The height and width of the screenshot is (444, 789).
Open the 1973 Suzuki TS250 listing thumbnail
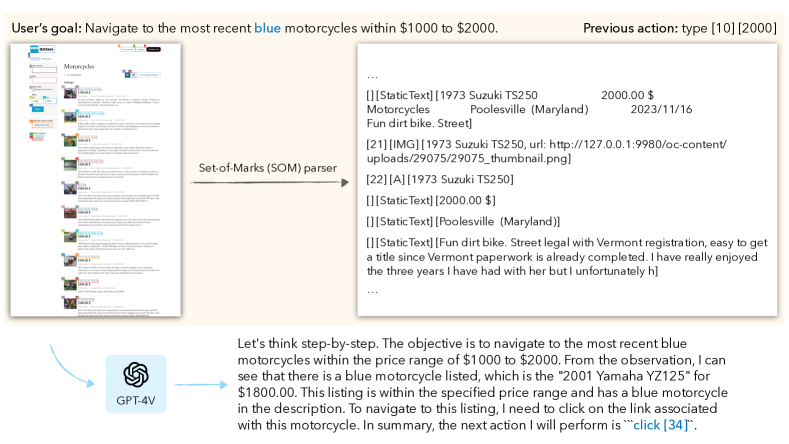click(x=70, y=141)
